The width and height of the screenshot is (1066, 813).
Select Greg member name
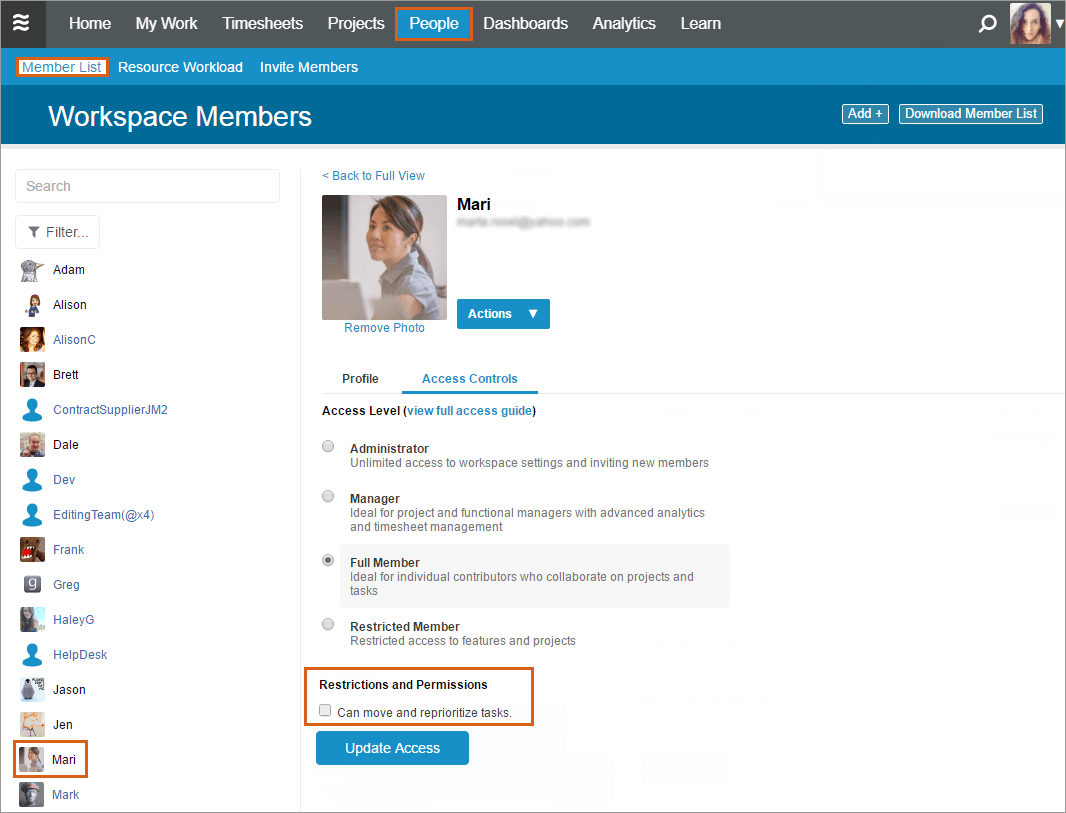click(x=66, y=585)
